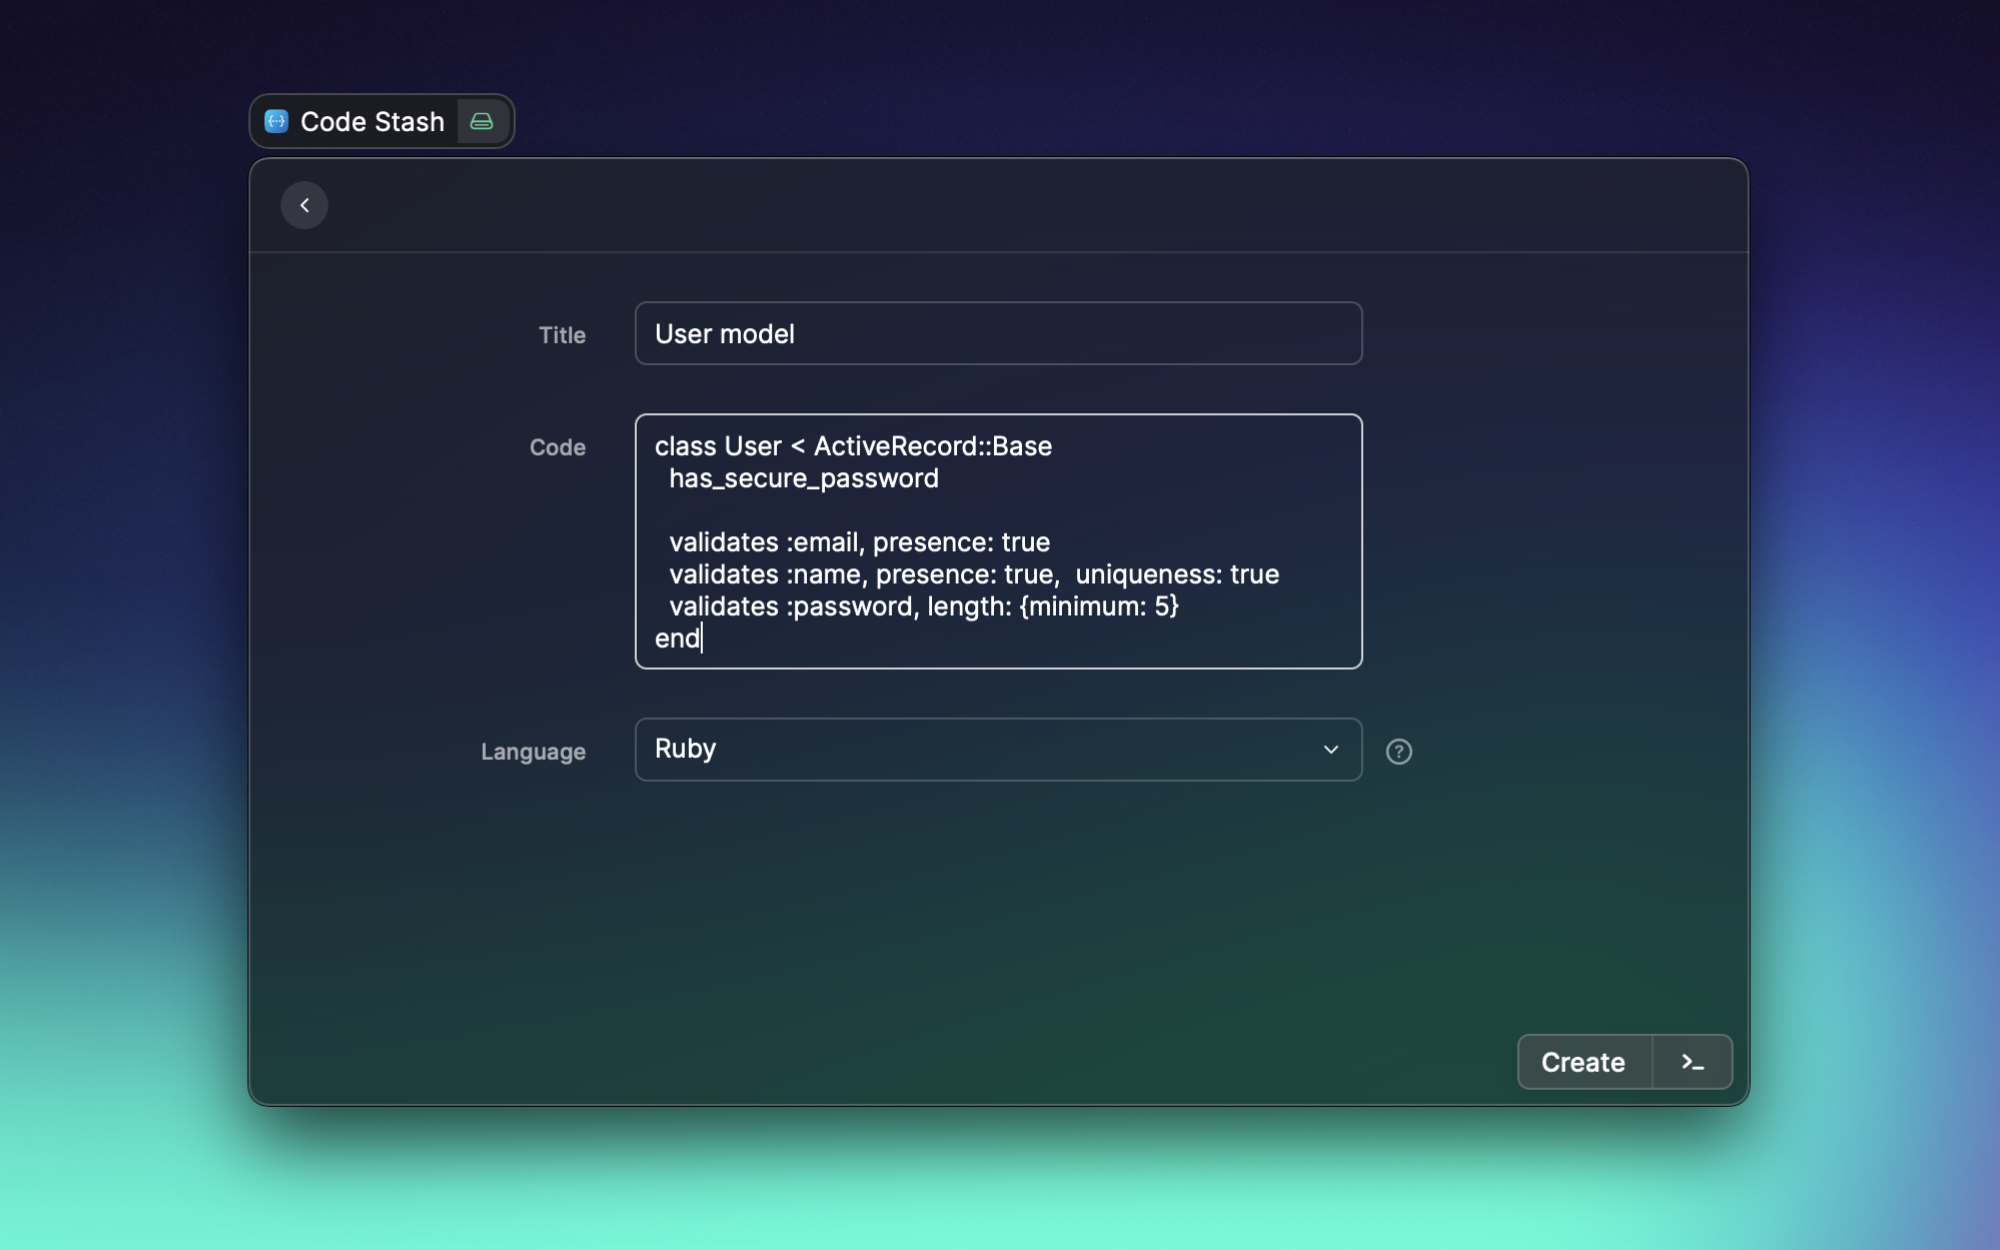Click the {minimum: 5} text in code
Image resolution: width=2000 pixels, height=1250 pixels.
pyautogui.click(x=1098, y=606)
